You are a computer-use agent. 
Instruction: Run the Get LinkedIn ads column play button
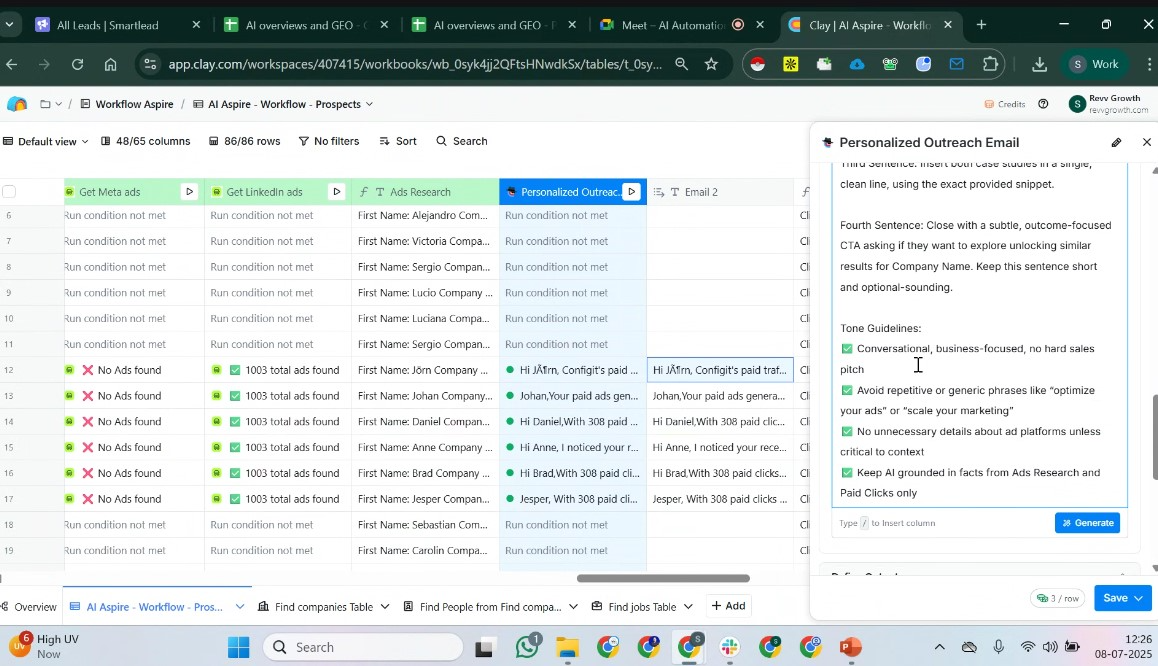coord(336,192)
